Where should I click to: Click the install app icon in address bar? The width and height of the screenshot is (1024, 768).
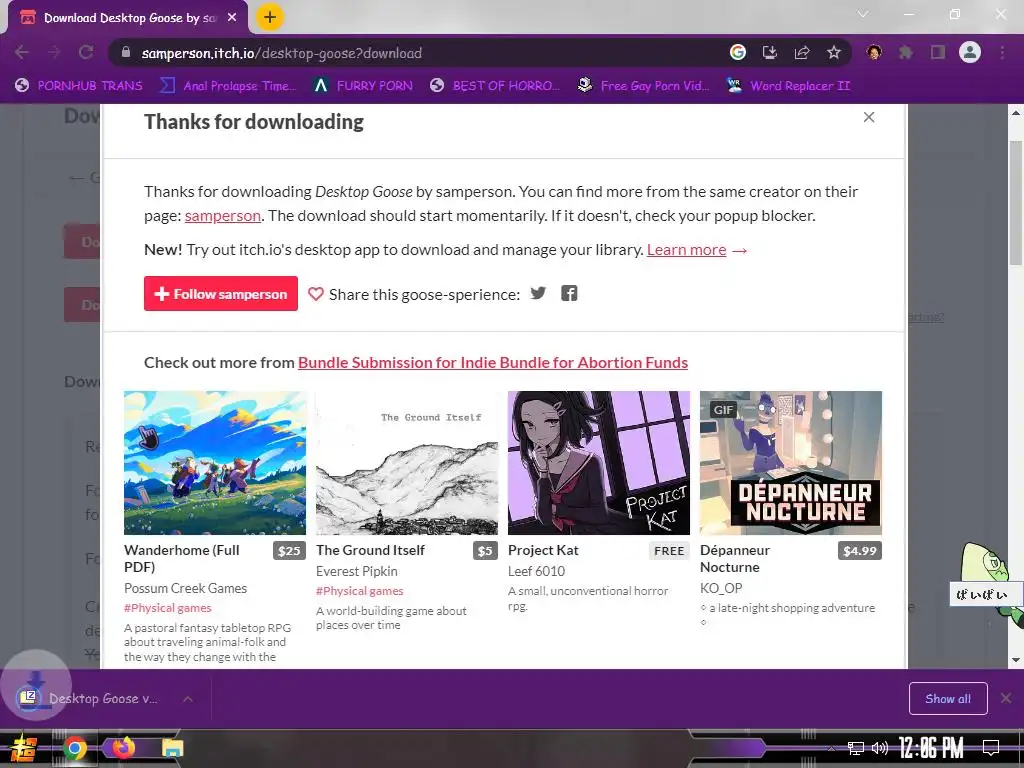click(770, 52)
